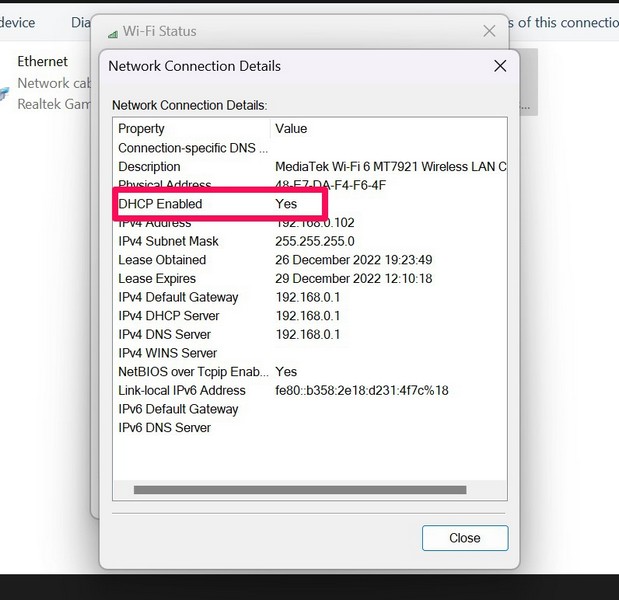
Task: Click the Property column header
Action: pyautogui.click(x=141, y=129)
